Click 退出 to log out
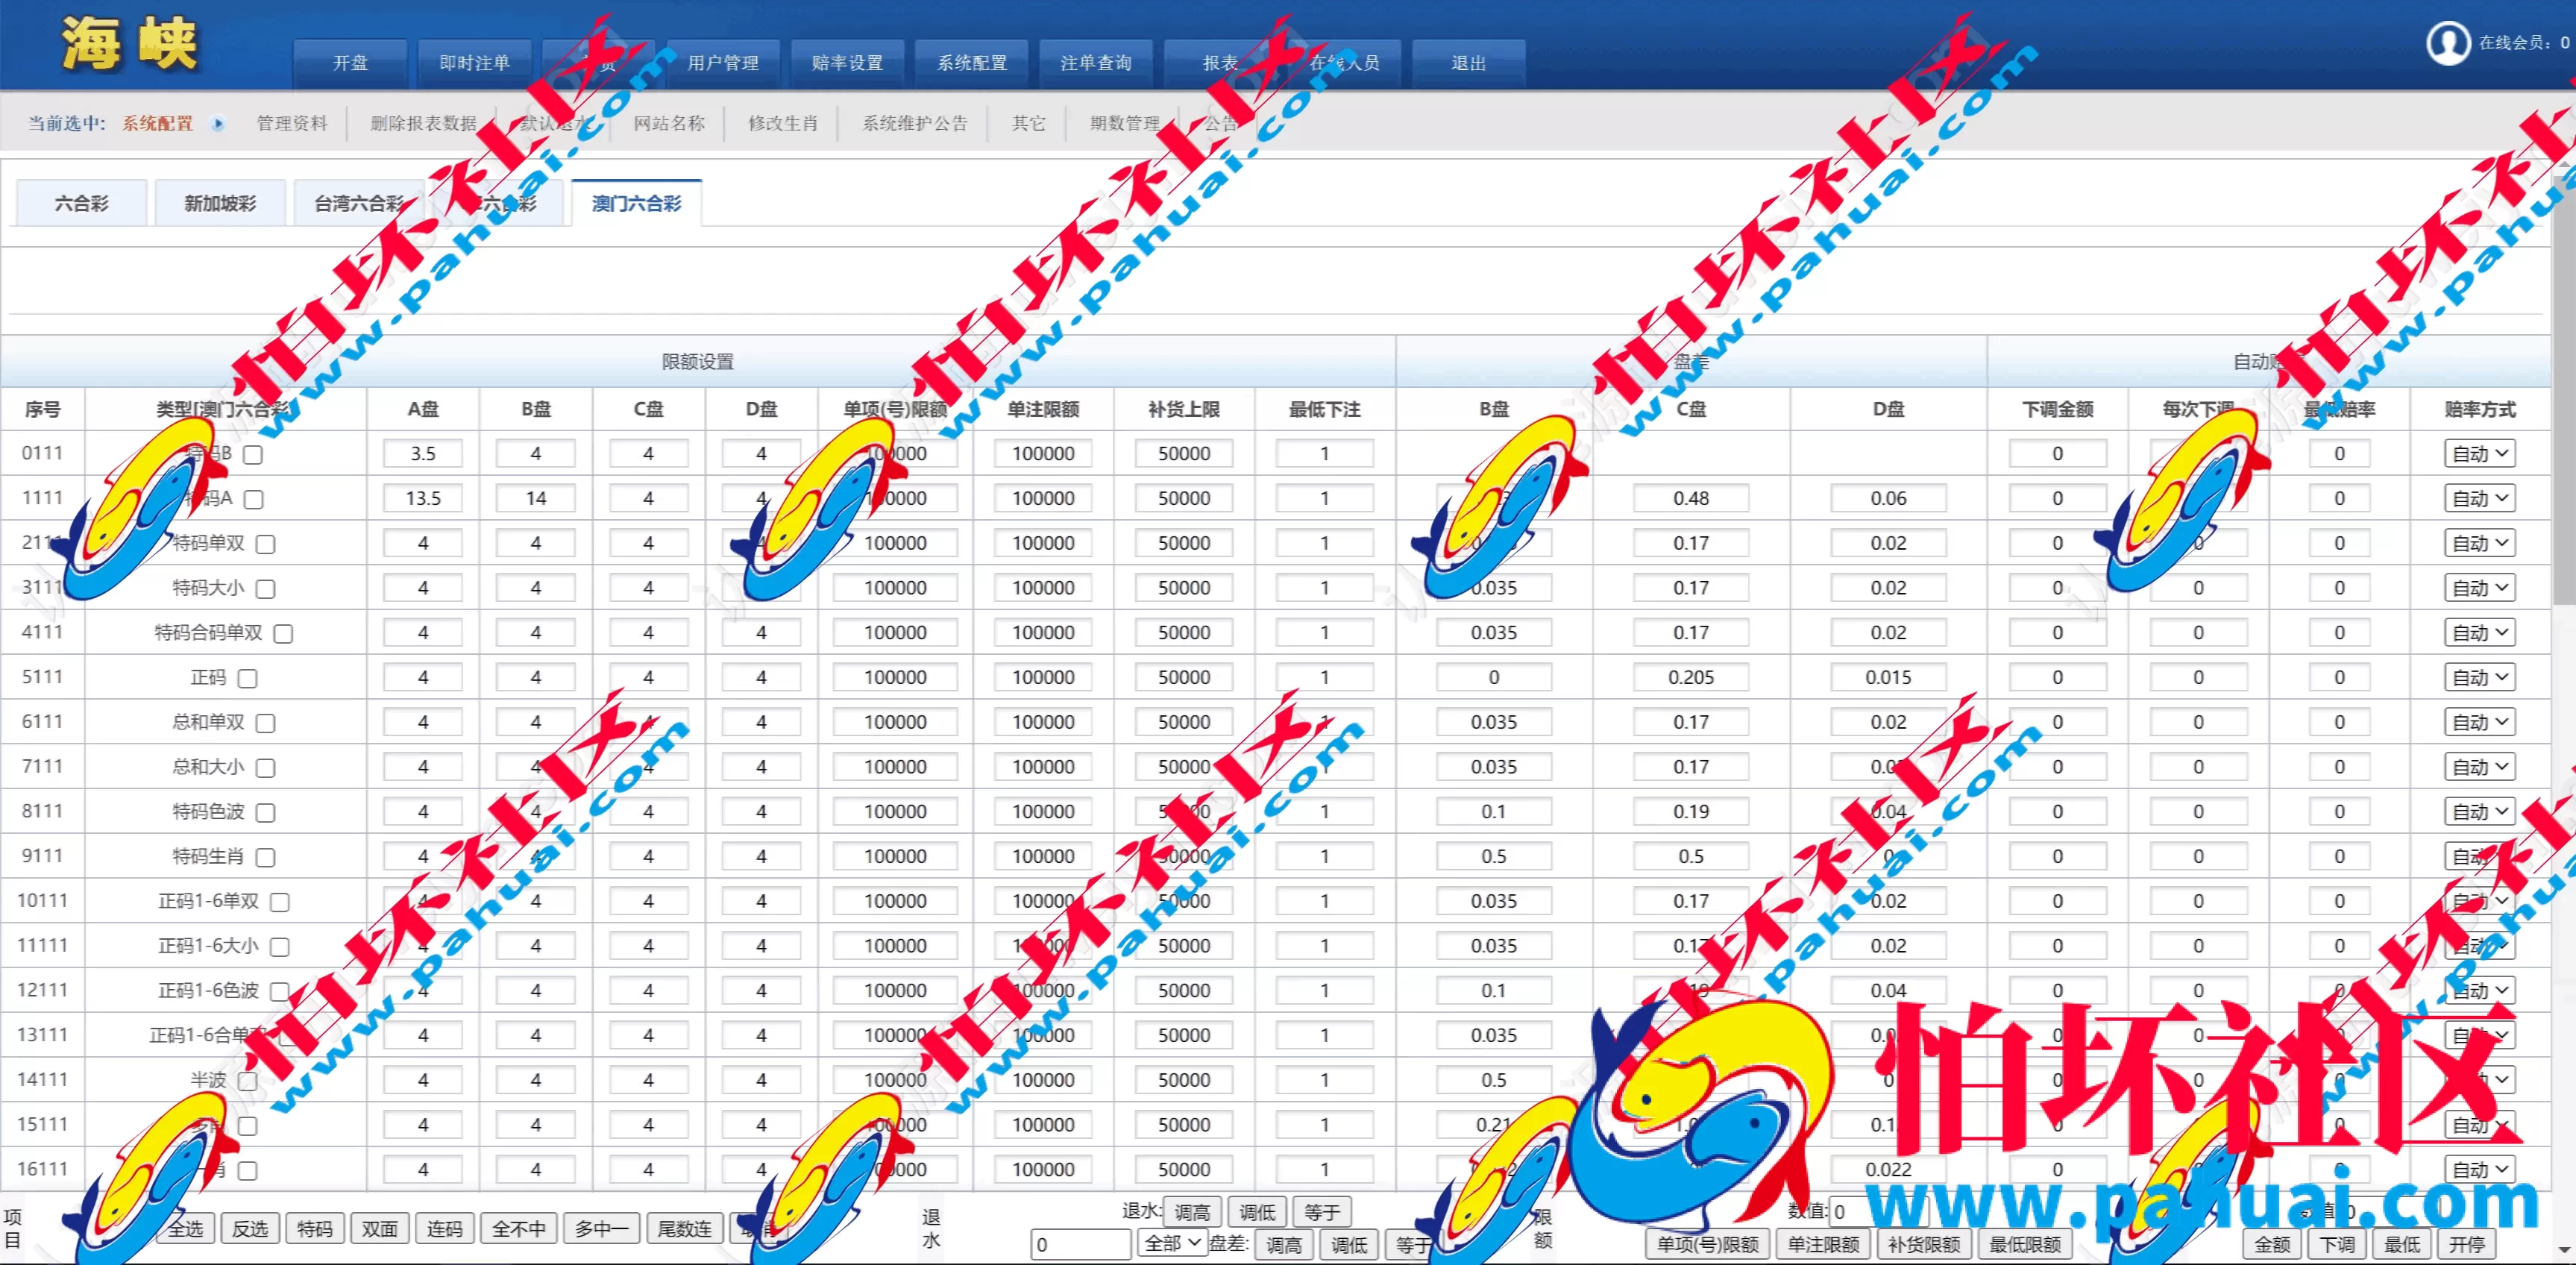2576x1265 pixels. (1469, 63)
